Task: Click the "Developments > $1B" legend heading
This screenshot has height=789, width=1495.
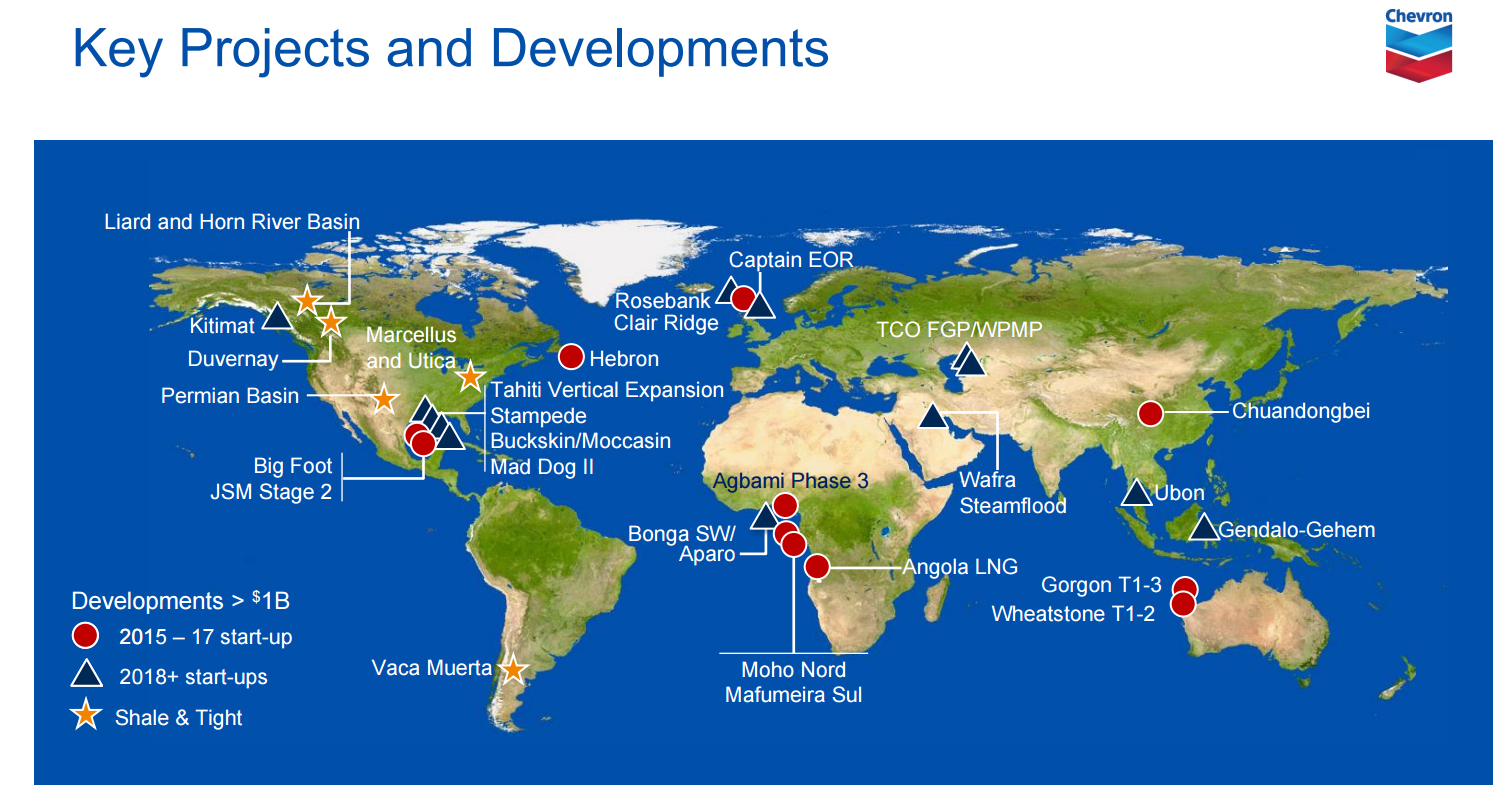Action: [x=180, y=601]
